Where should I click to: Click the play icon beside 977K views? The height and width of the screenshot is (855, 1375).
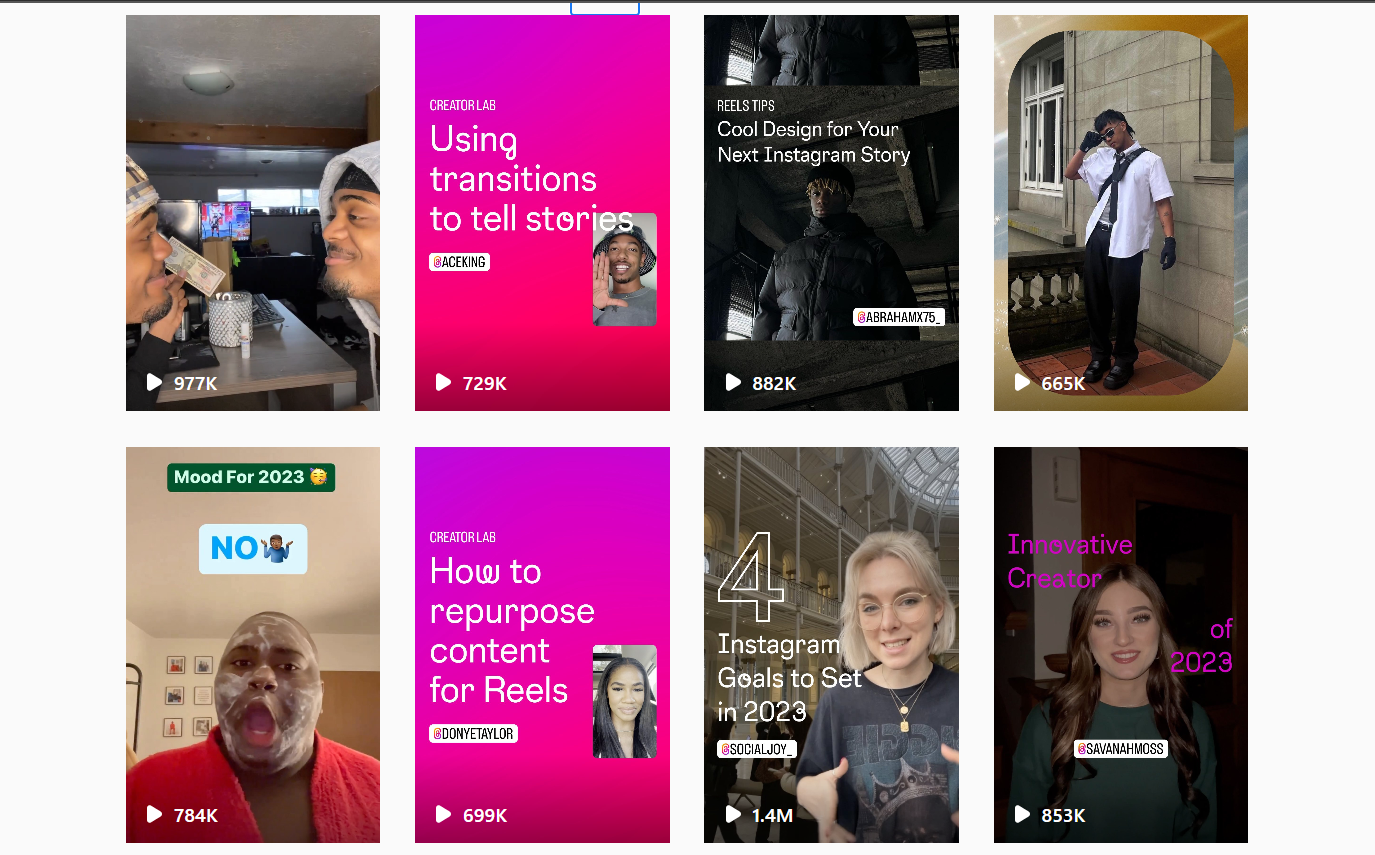[154, 382]
